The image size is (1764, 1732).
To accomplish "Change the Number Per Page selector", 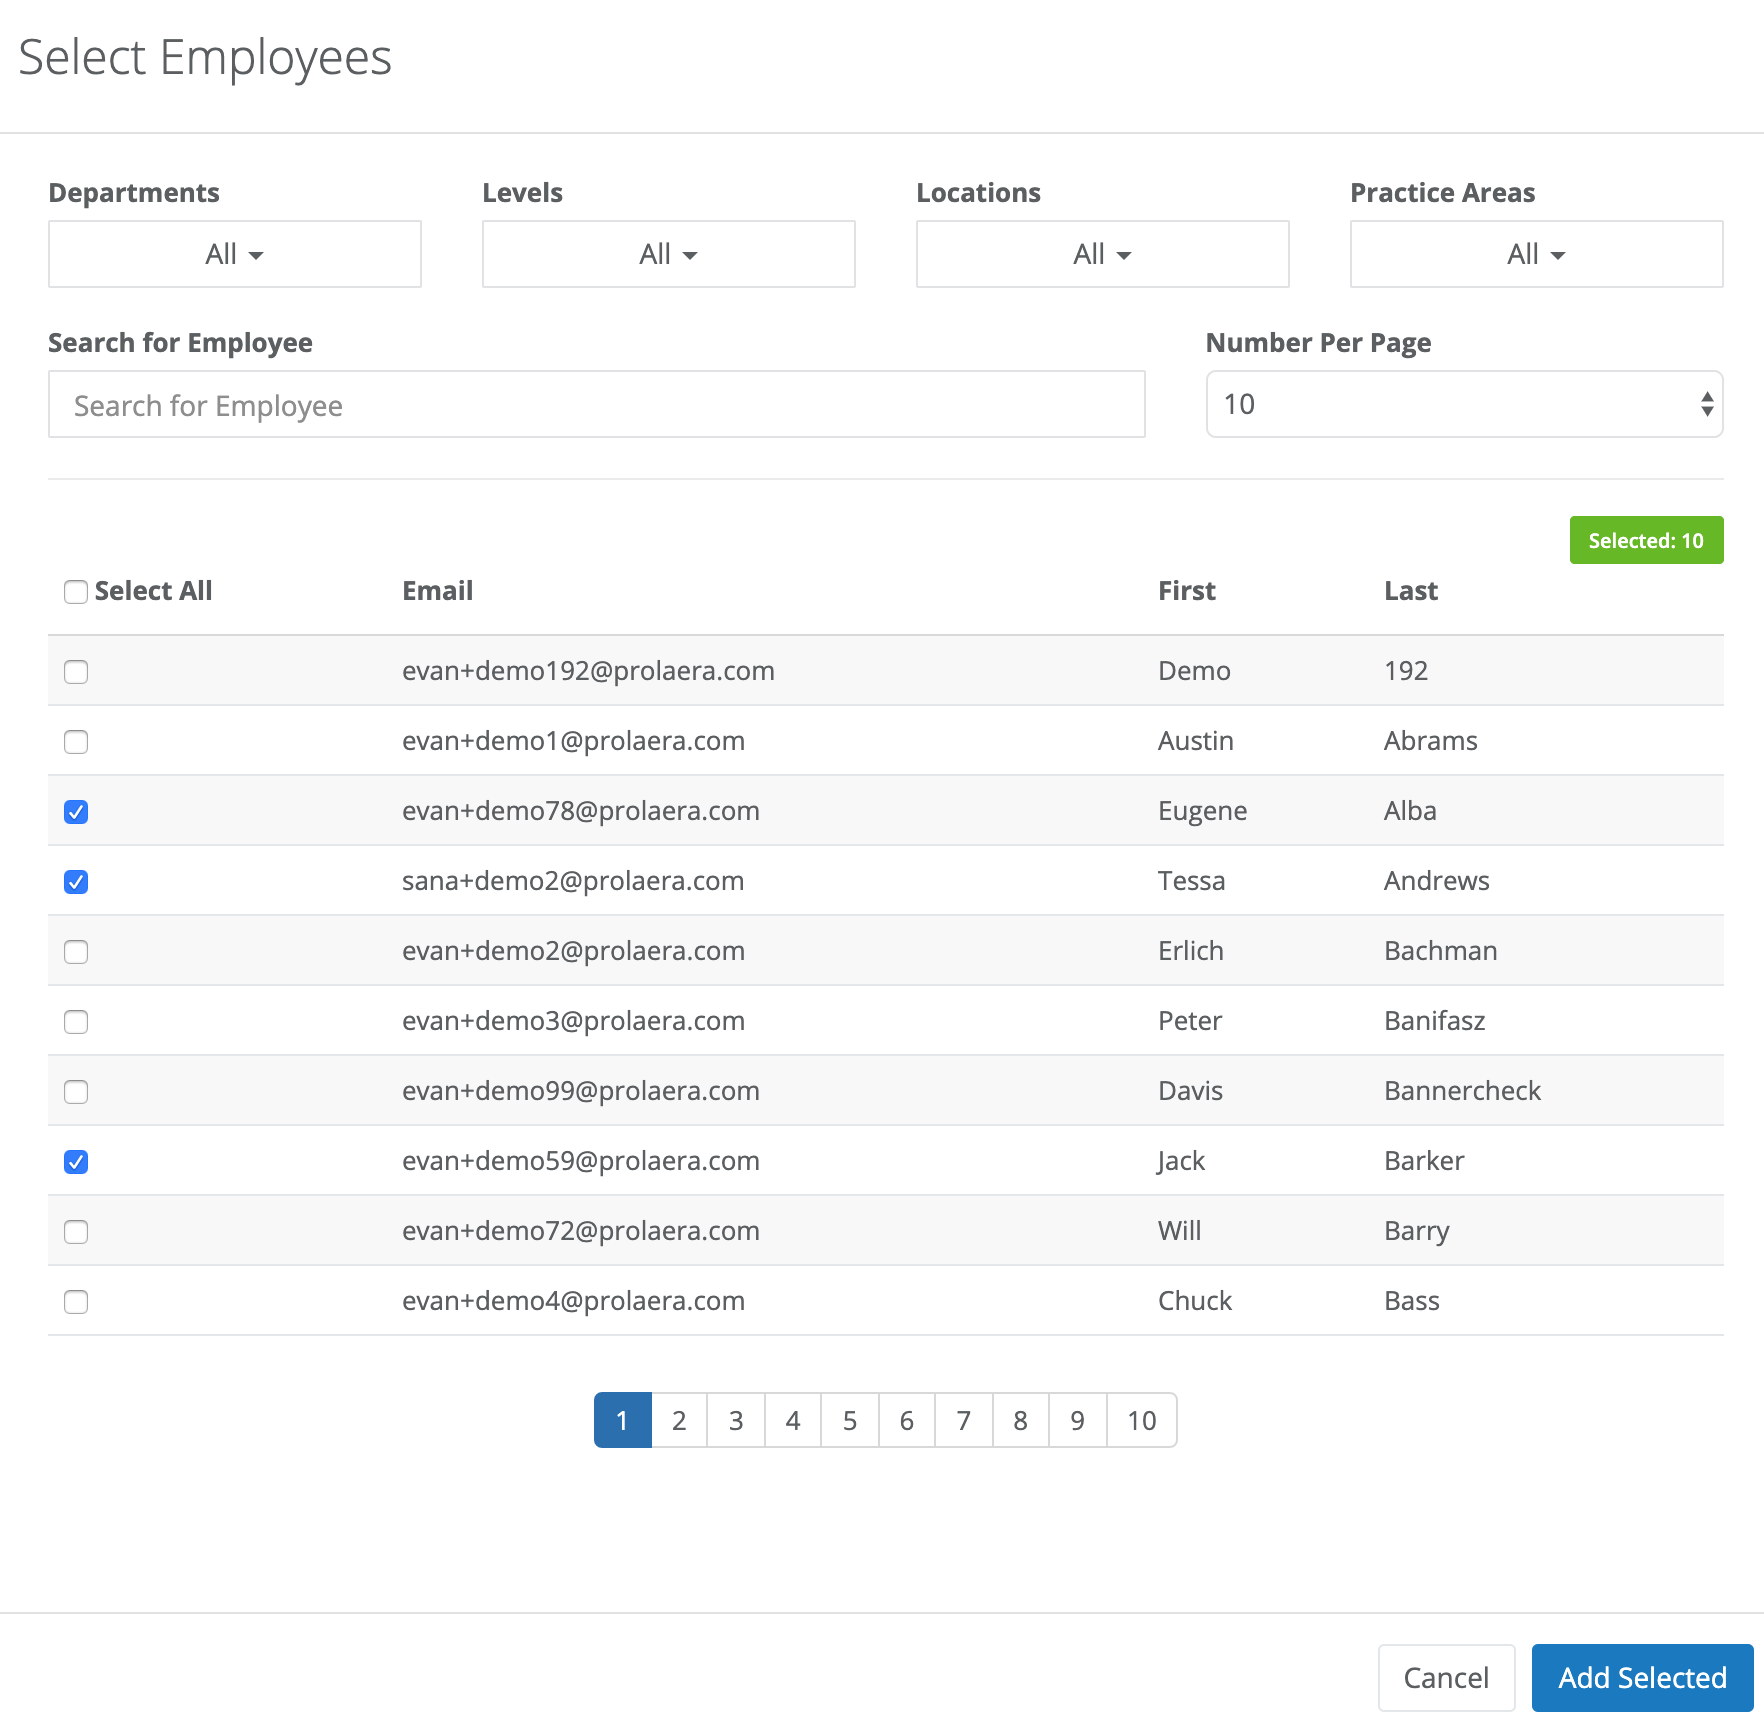I will point(1465,404).
